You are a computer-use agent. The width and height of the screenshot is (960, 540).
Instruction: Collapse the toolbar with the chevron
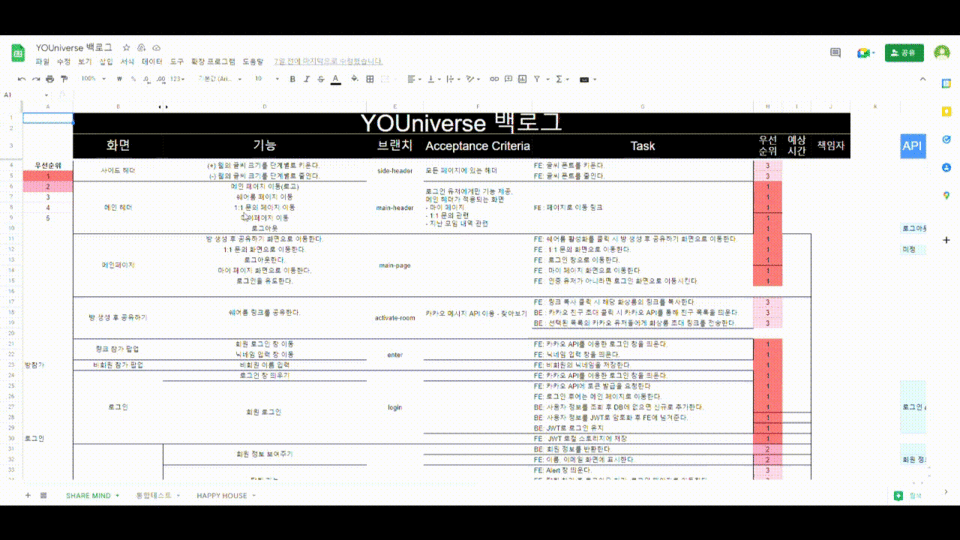coord(923,79)
